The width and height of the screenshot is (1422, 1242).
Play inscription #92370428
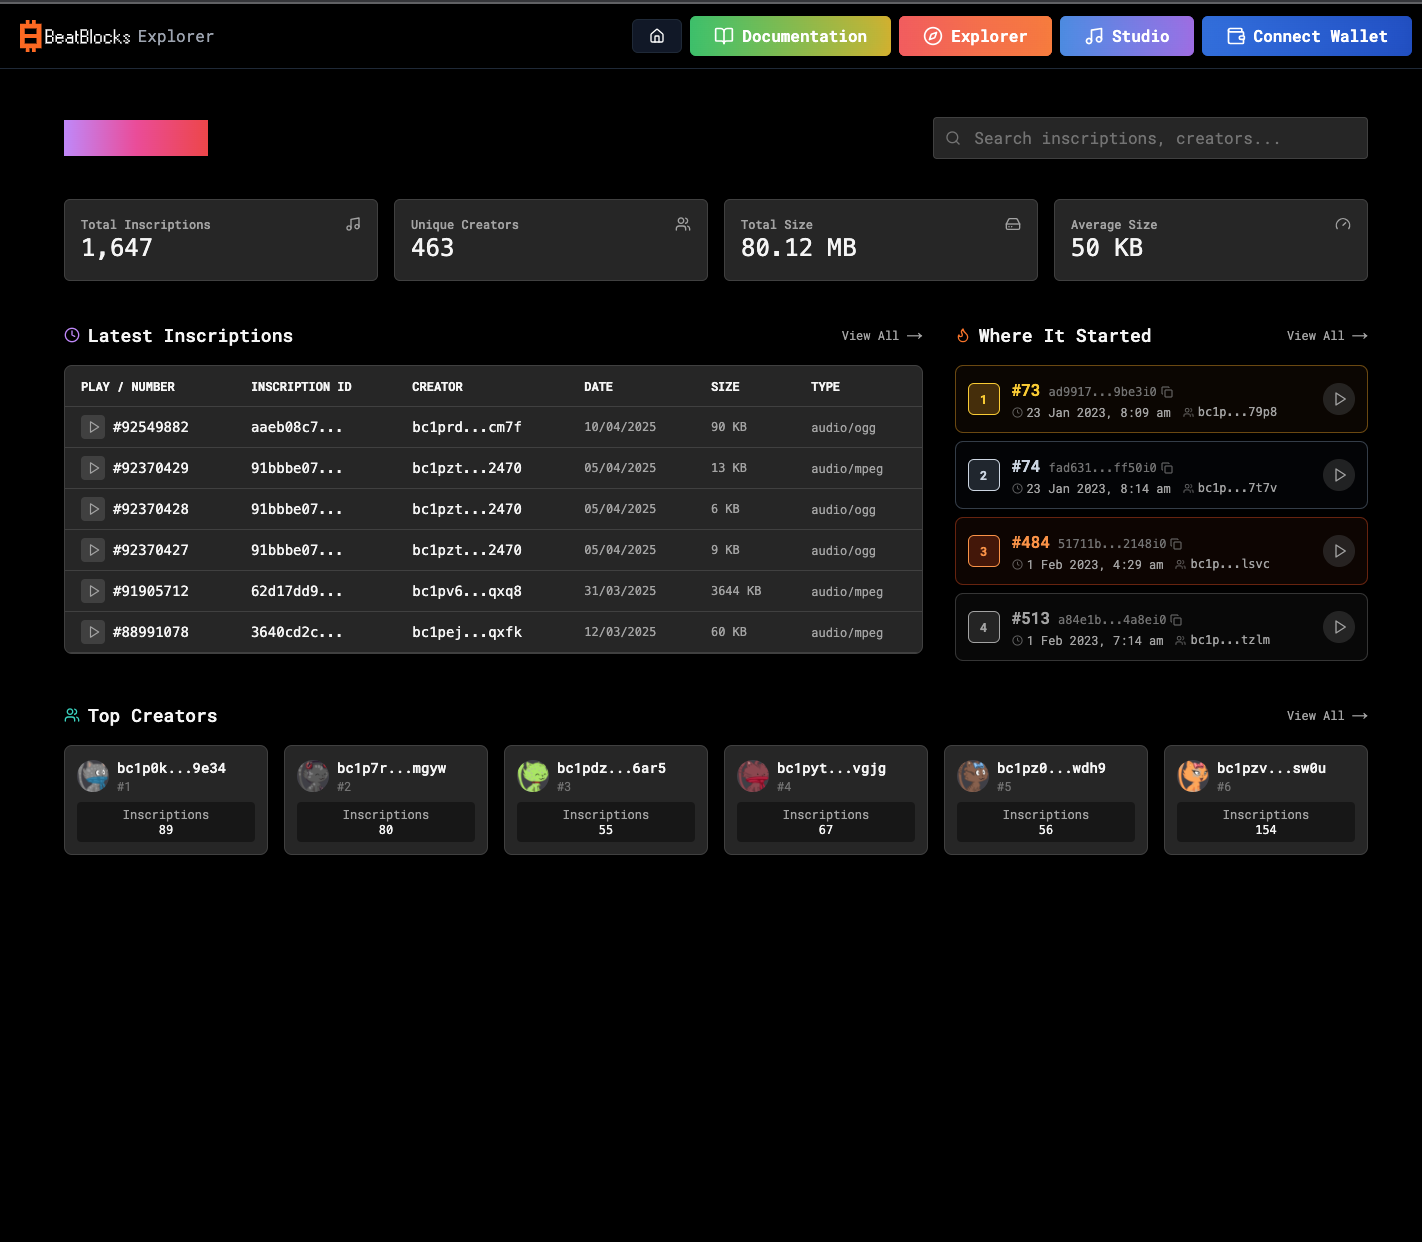point(93,509)
